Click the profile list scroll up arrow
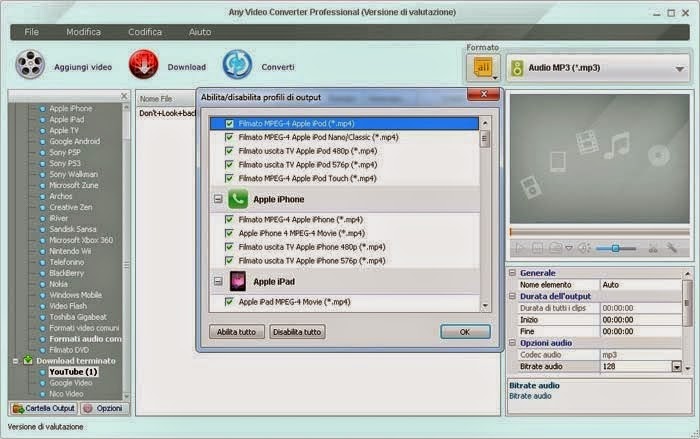The height and width of the screenshot is (439, 700). (x=485, y=123)
